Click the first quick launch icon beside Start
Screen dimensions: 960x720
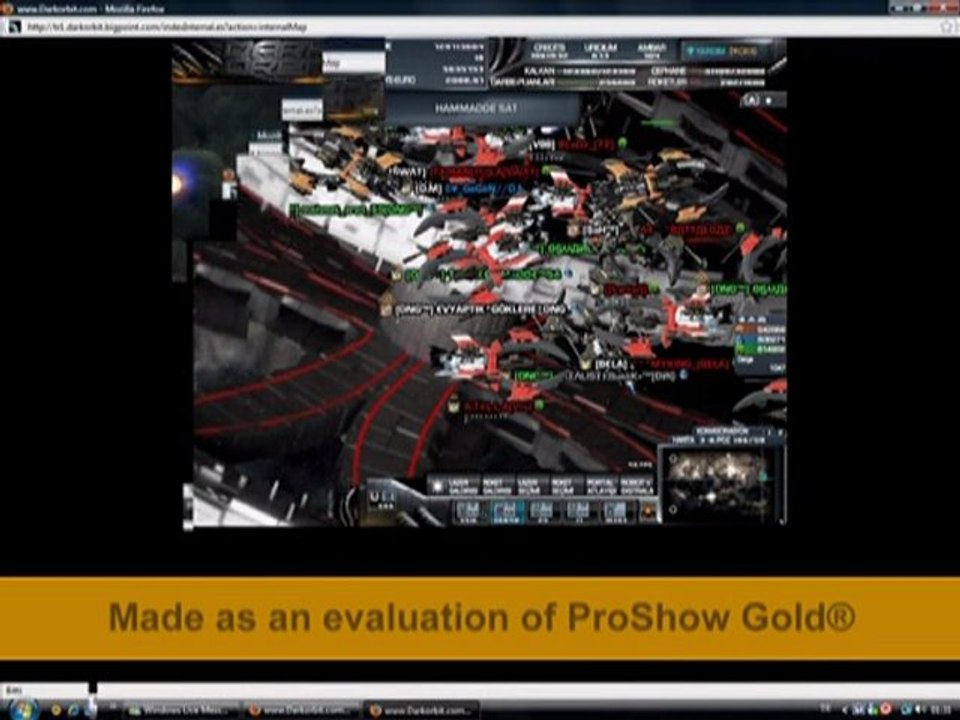(56, 711)
